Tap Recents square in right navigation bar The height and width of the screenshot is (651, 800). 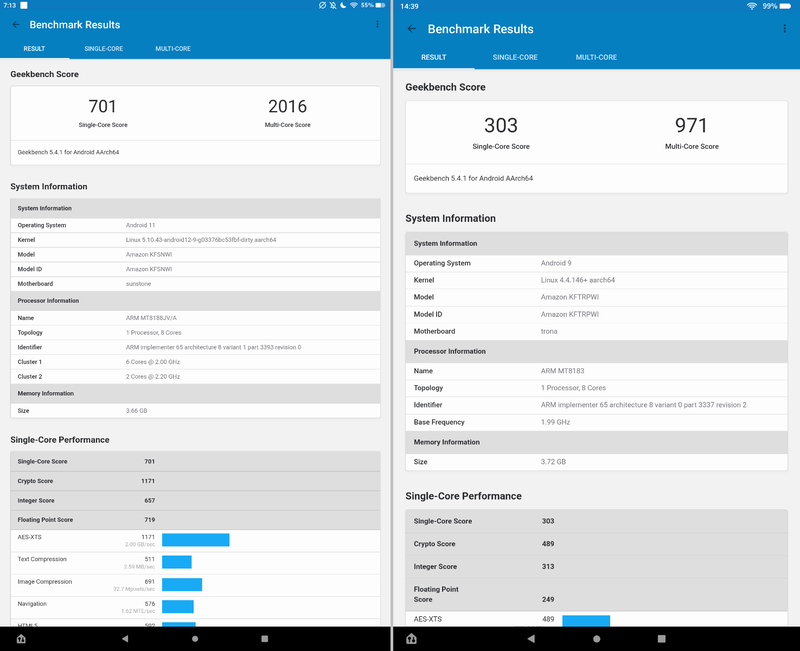(x=662, y=639)
